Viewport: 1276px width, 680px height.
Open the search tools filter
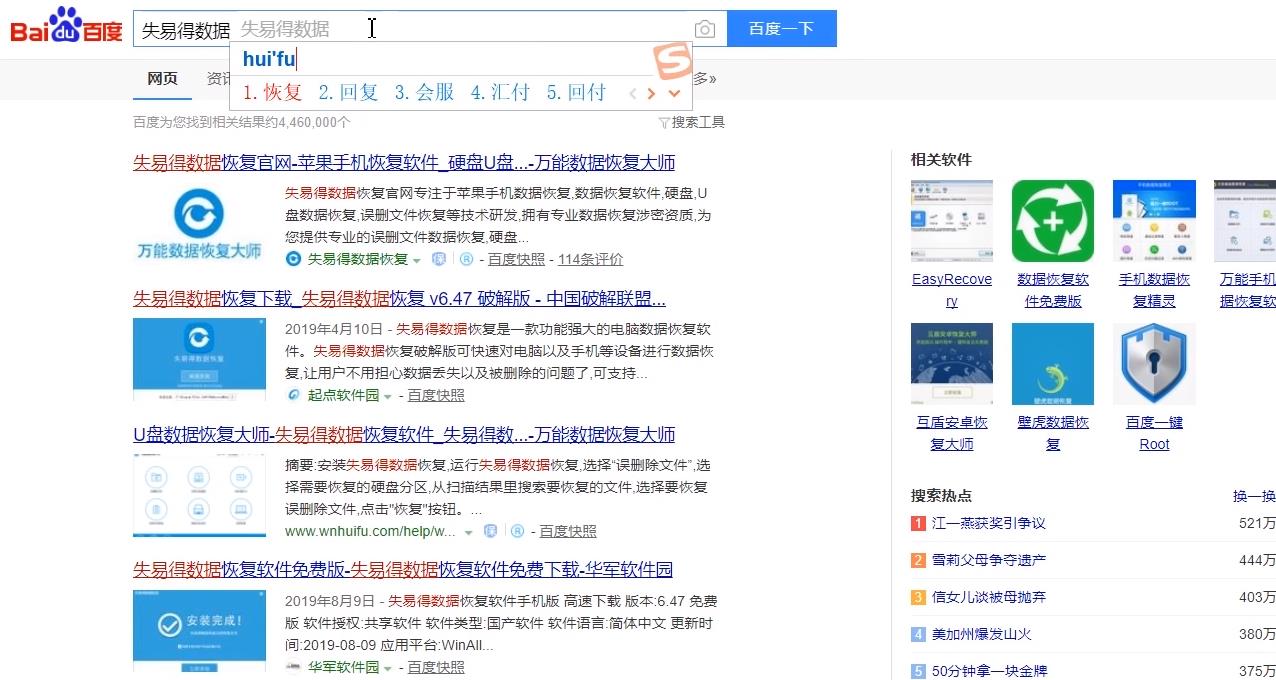point(691,122)
